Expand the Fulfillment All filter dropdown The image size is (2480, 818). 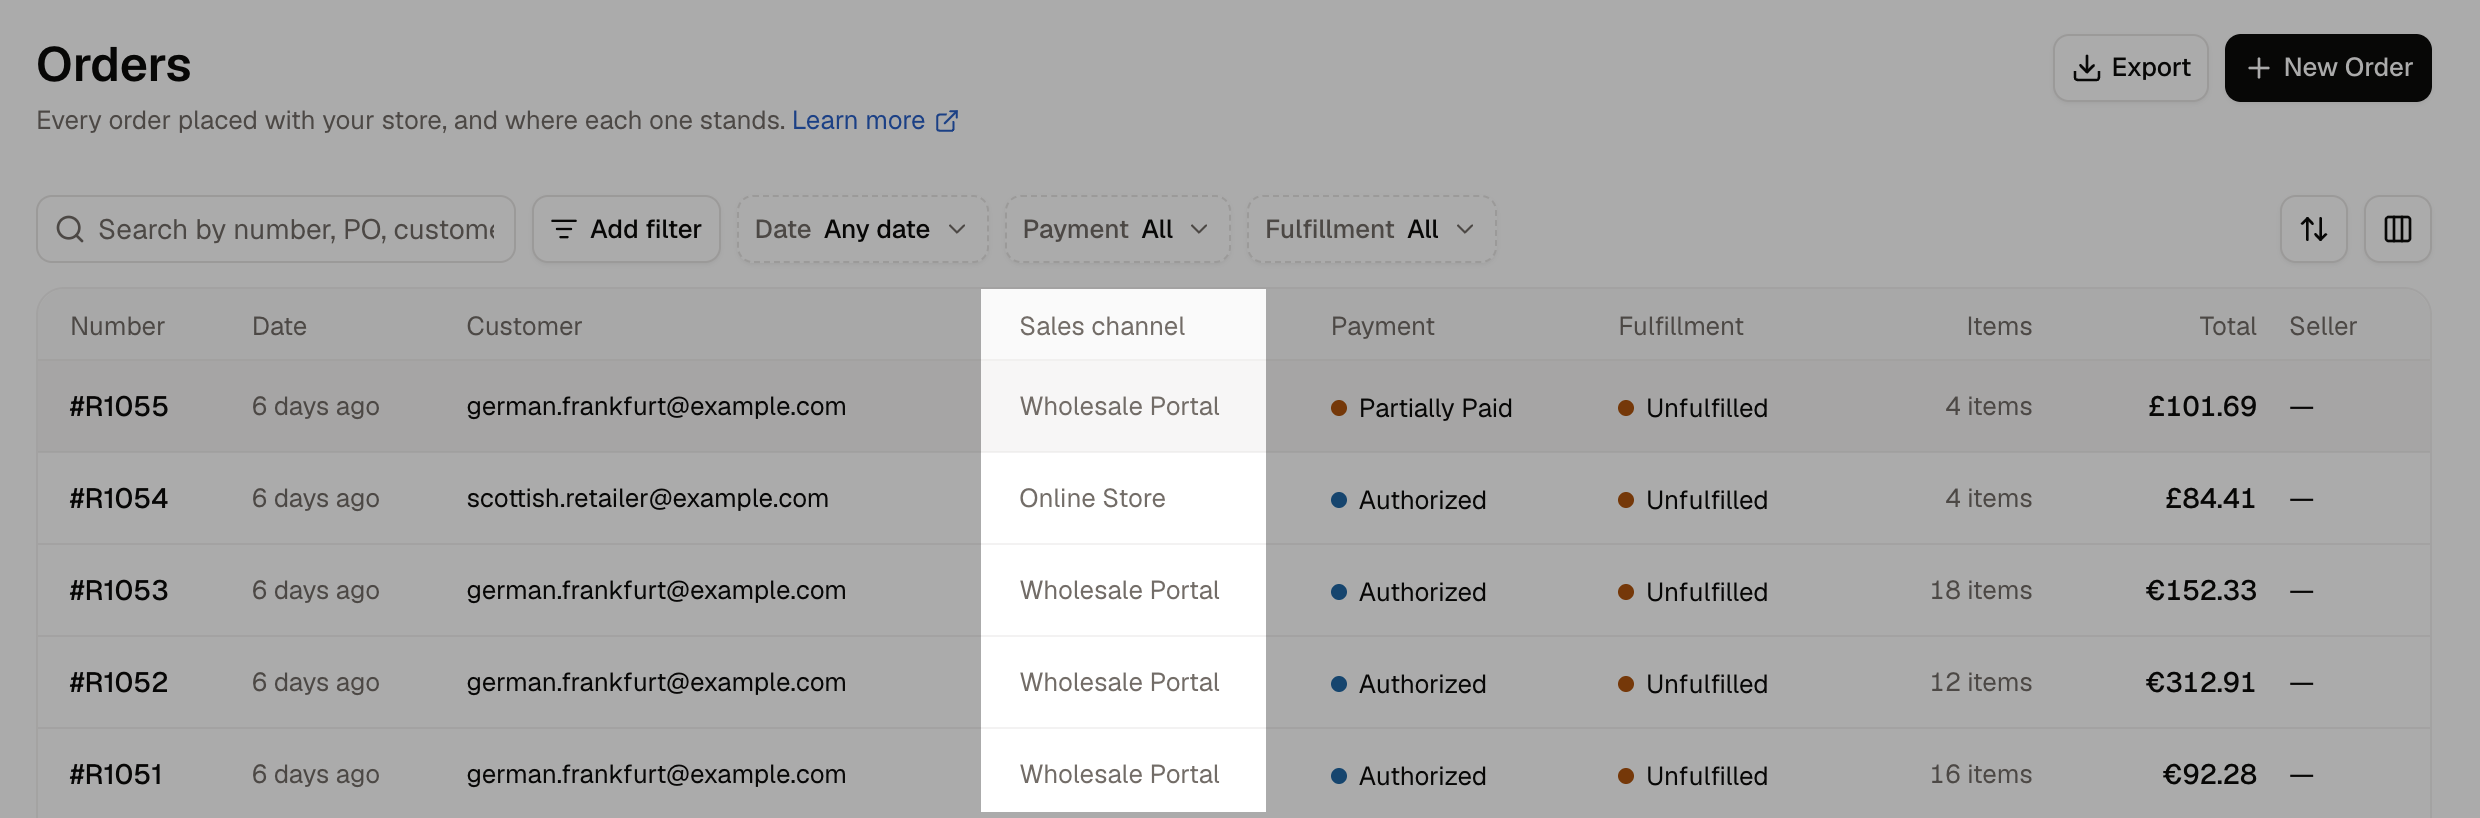coord(1371,229)
